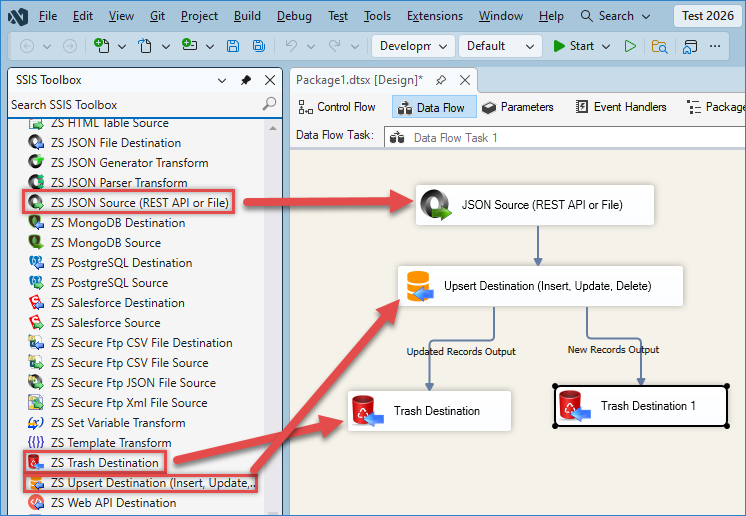Click the Save file toolbar icon

pyautogui.click(x=233, y=46)
